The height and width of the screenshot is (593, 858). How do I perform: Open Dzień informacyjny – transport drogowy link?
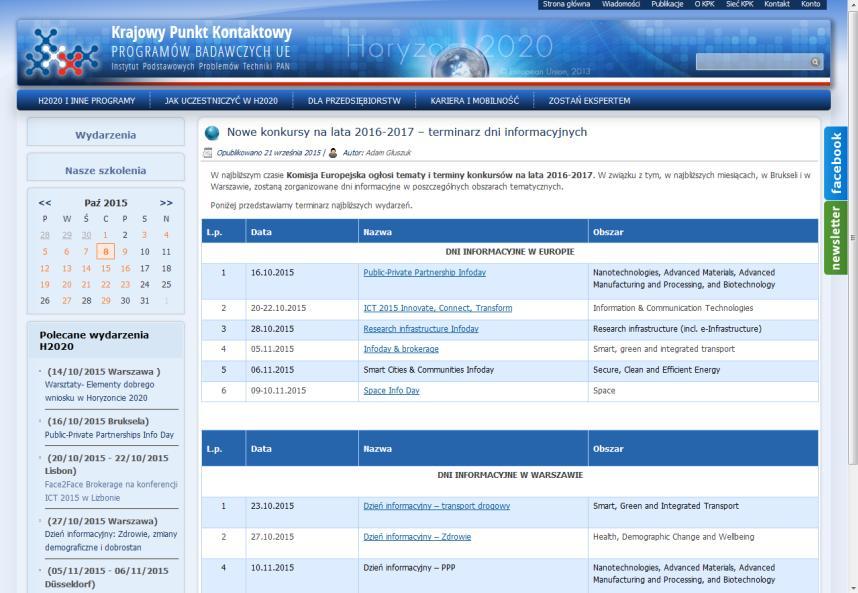[x=437, y=506]
